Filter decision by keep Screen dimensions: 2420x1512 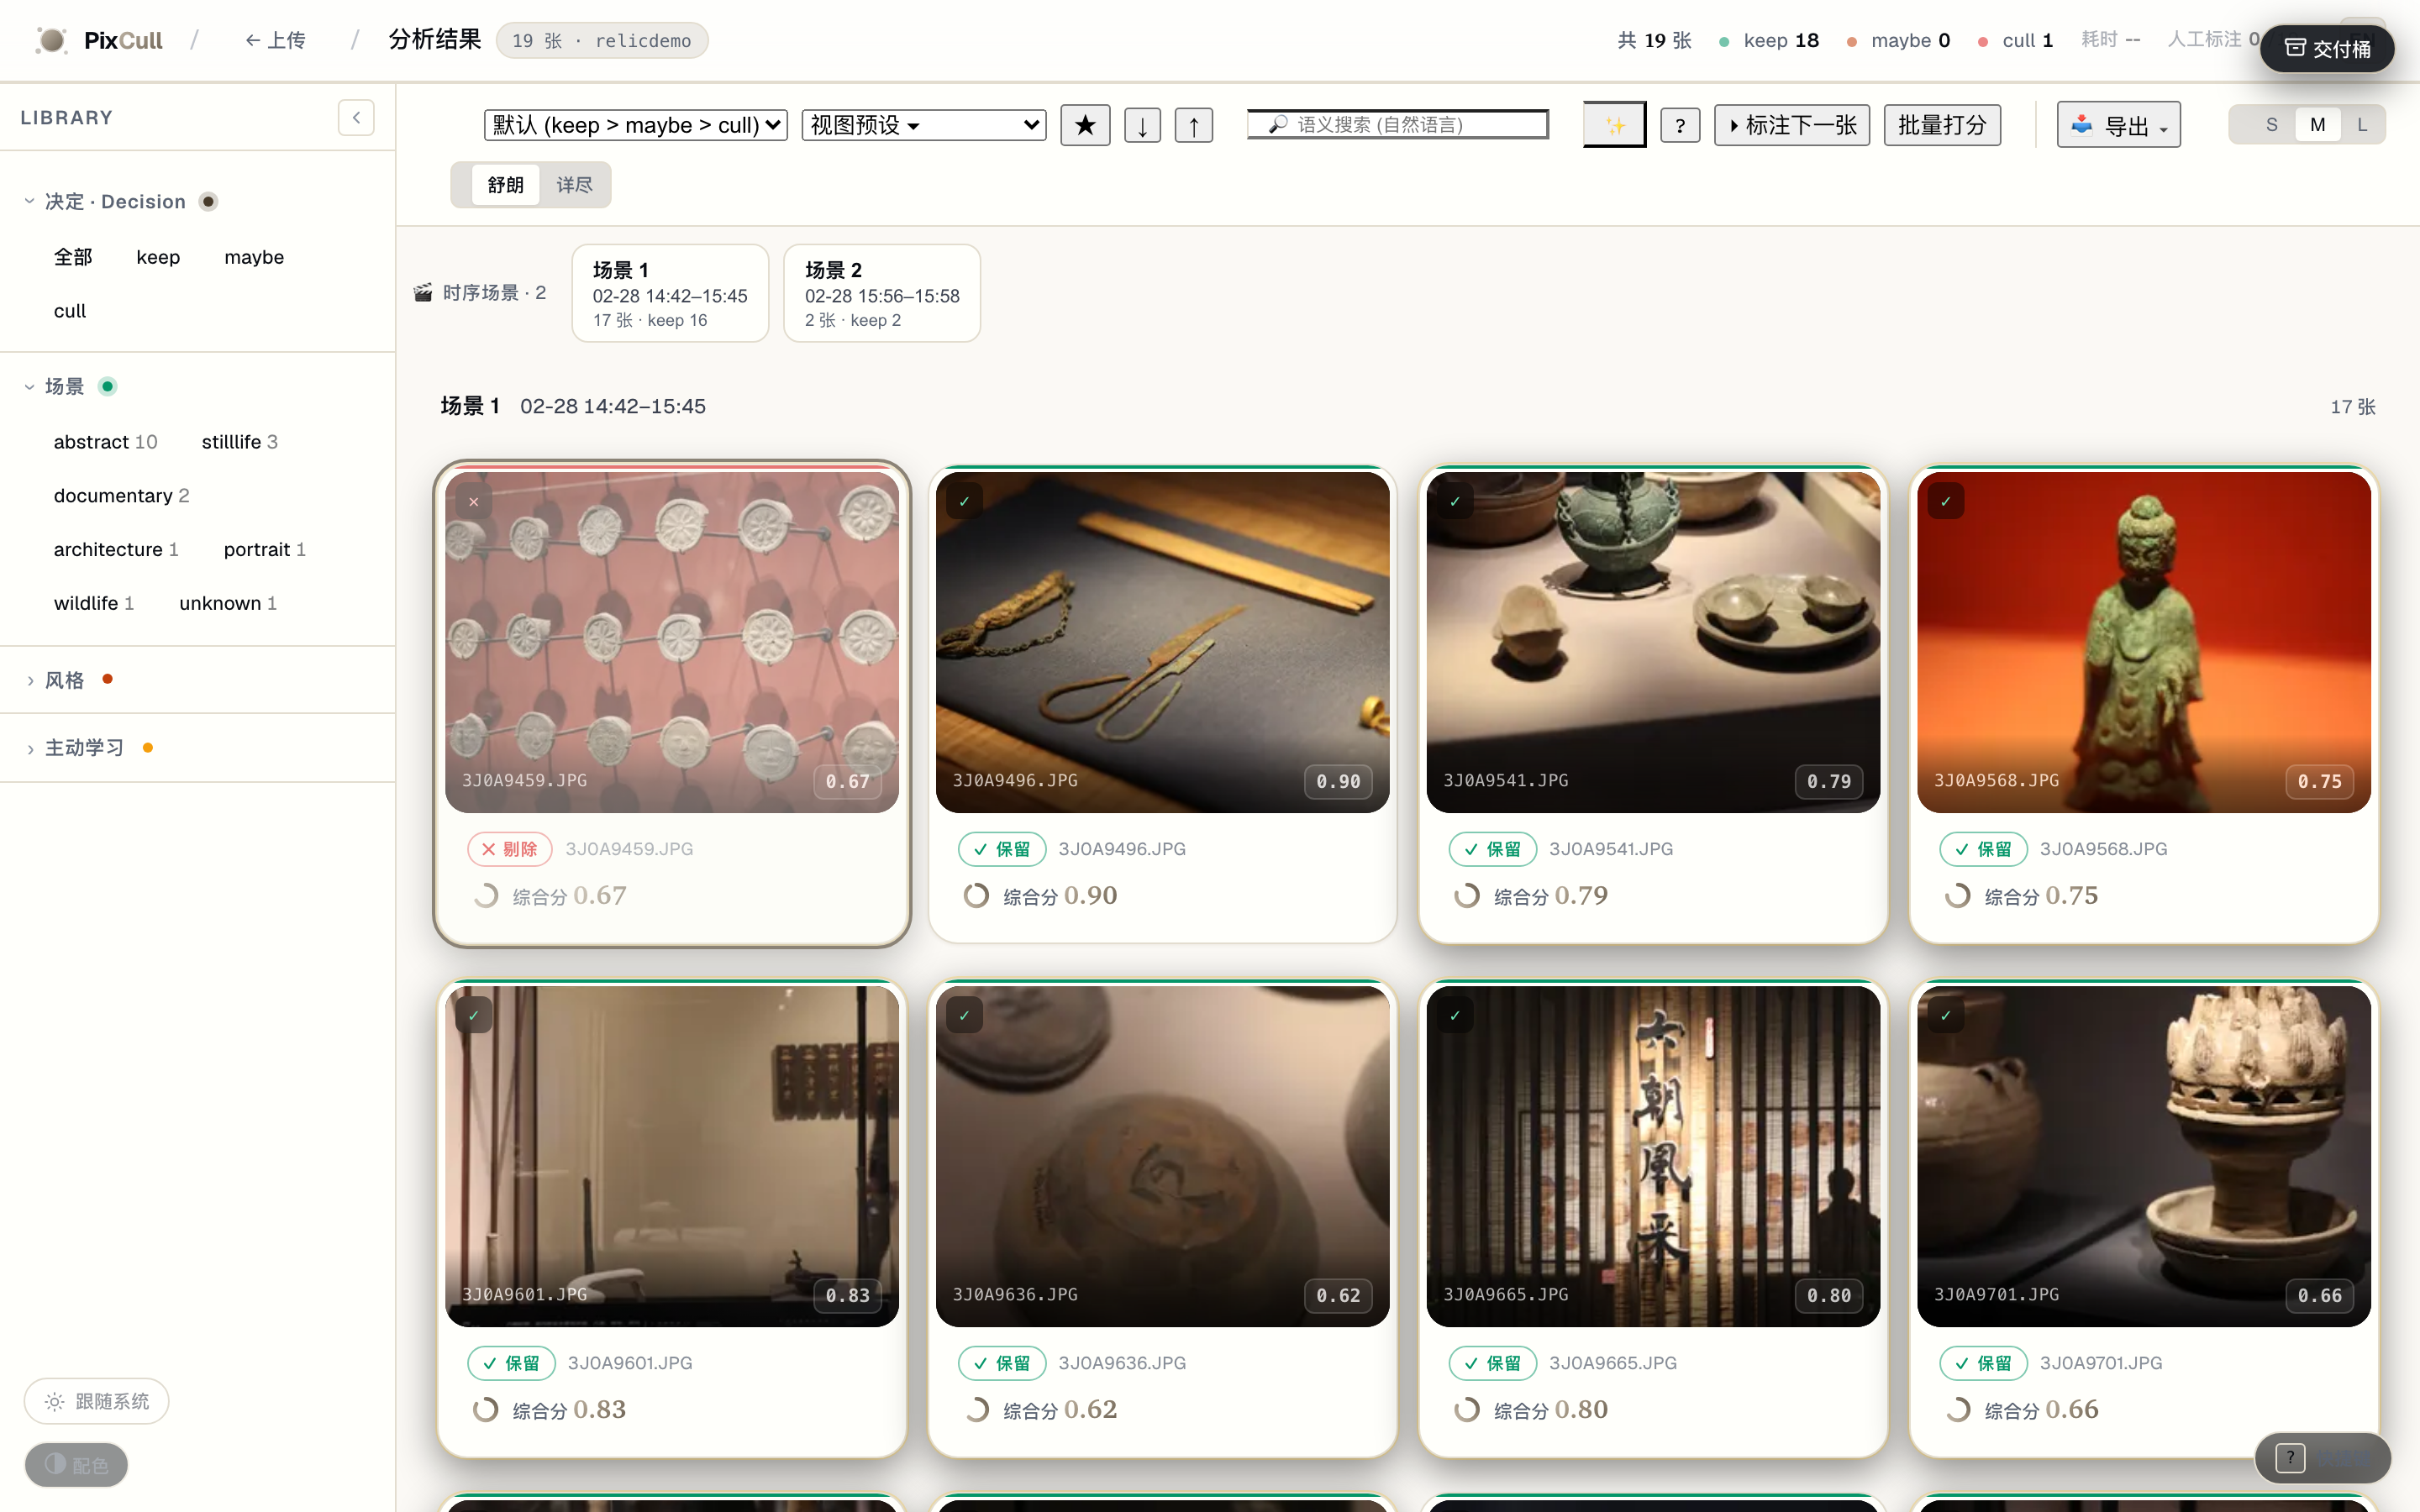(158, 257)
